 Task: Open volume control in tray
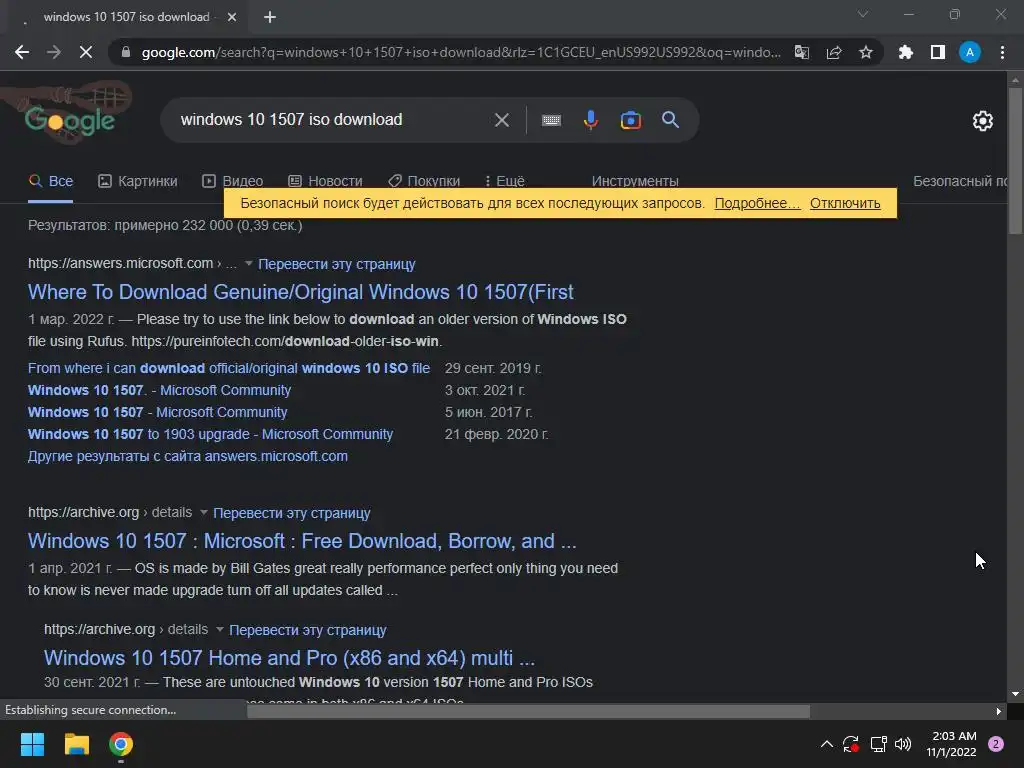[903, 744]
